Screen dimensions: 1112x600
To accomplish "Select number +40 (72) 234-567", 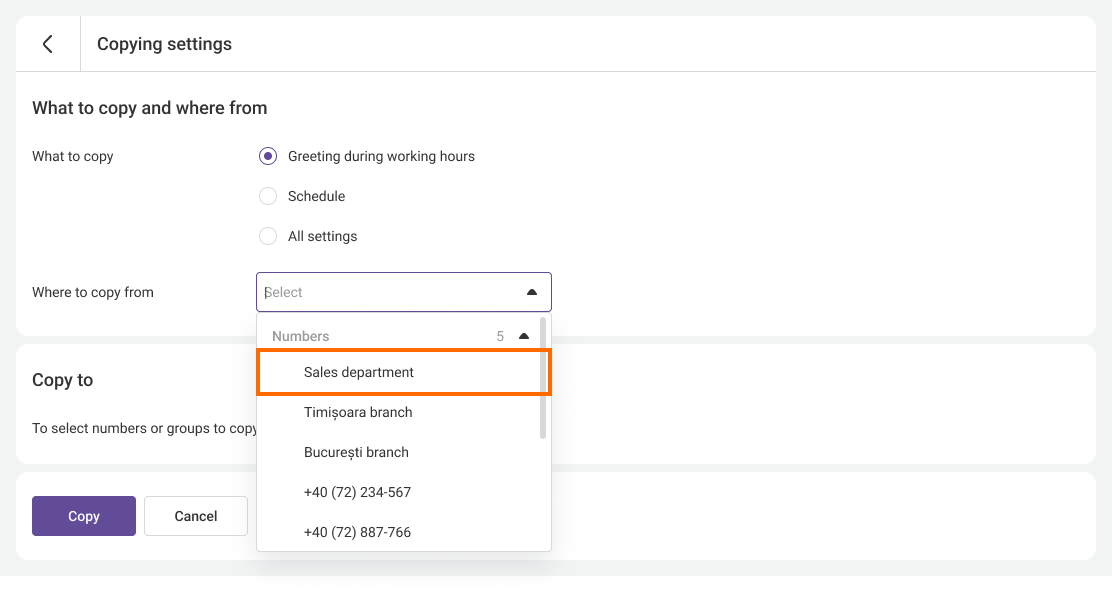I will click(357, 492).
